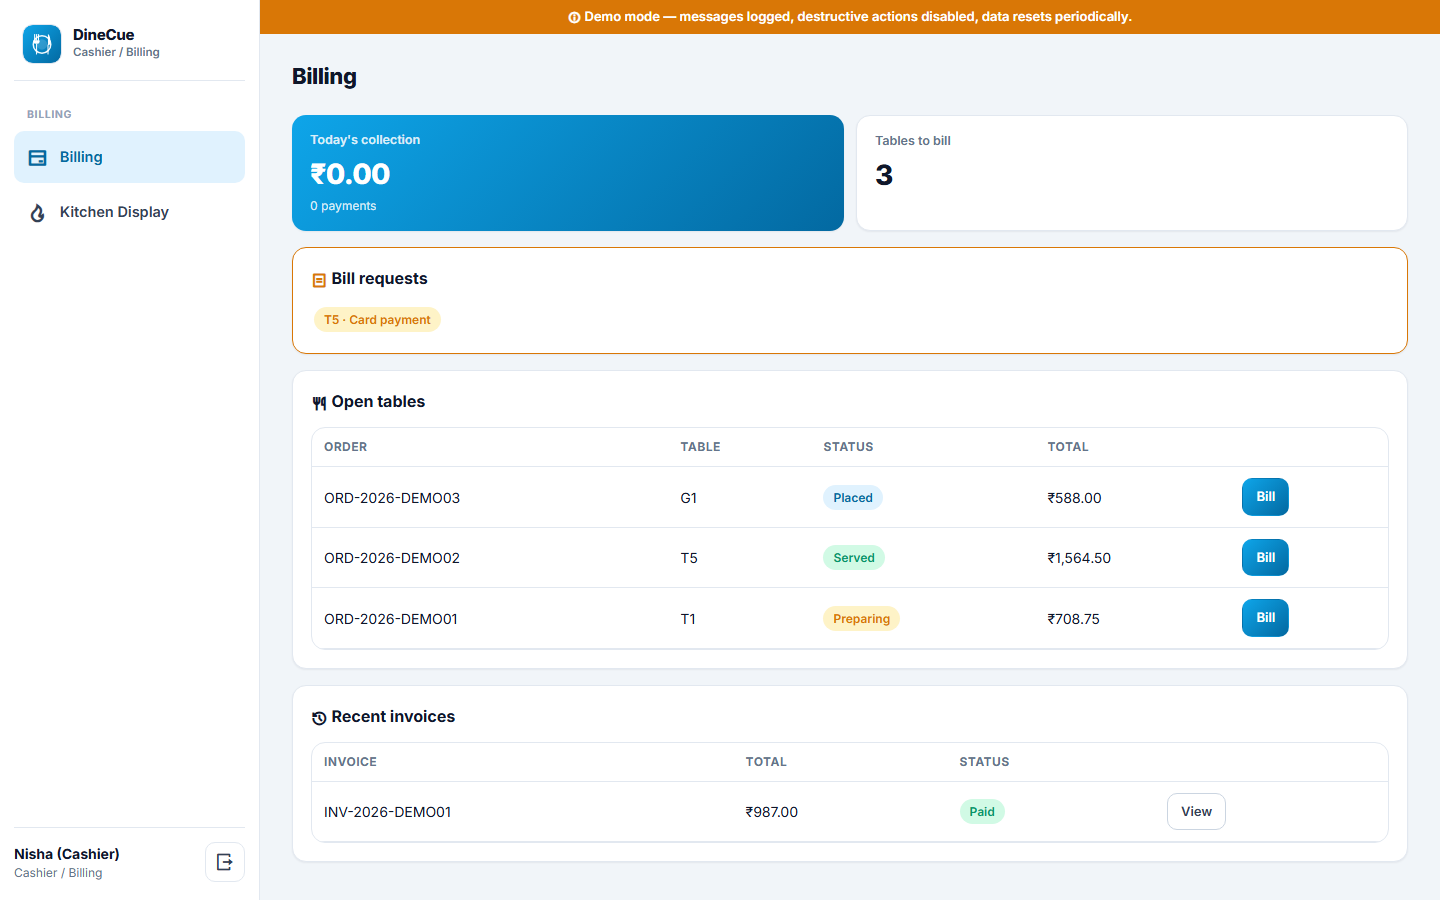1440x900 pixels.
Task: Click the DineCue app name
Action: tap(104, 35)
